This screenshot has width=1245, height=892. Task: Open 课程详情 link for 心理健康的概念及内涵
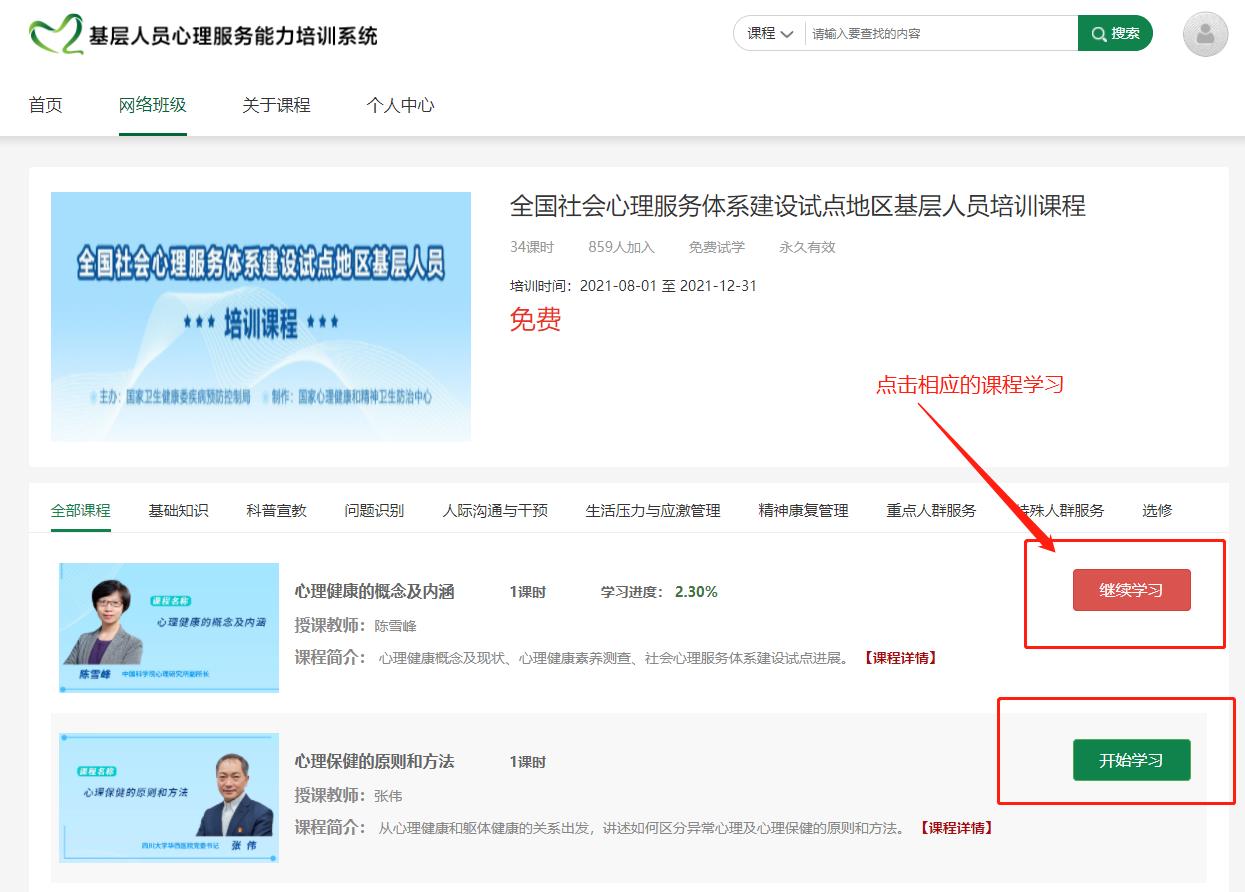[900, 658]
